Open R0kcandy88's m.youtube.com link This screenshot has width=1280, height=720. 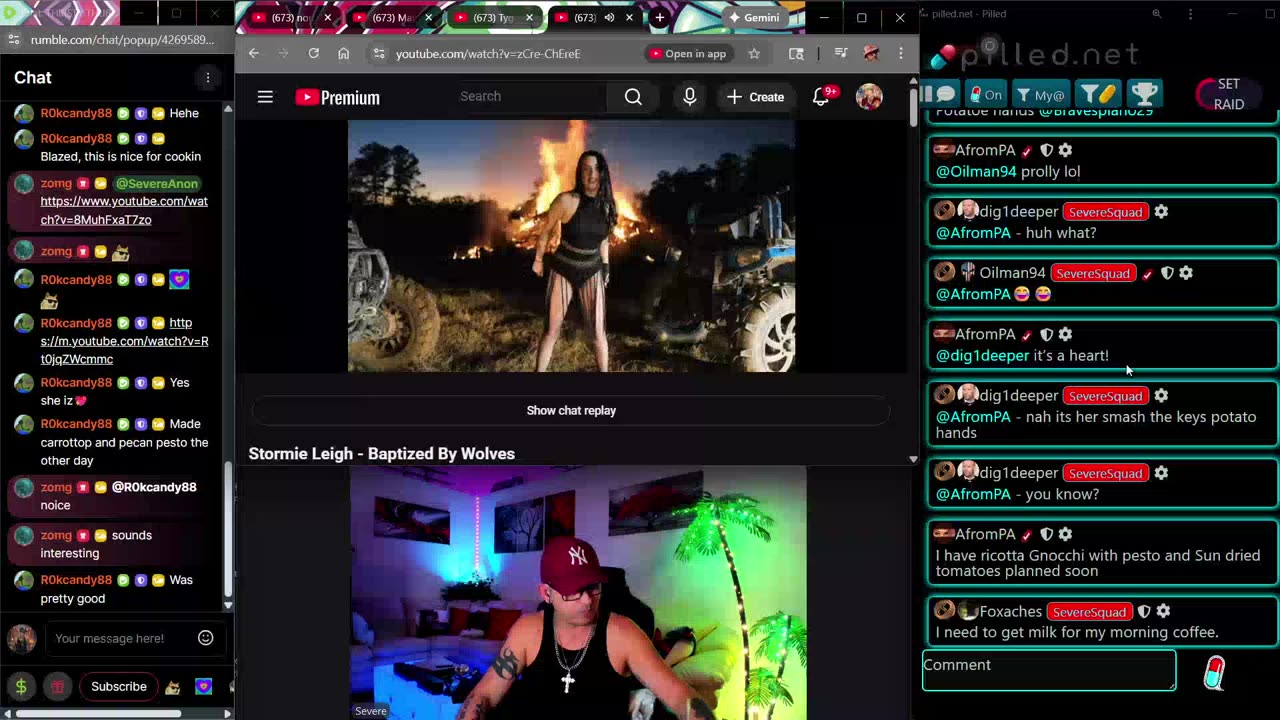click(124, 341)
